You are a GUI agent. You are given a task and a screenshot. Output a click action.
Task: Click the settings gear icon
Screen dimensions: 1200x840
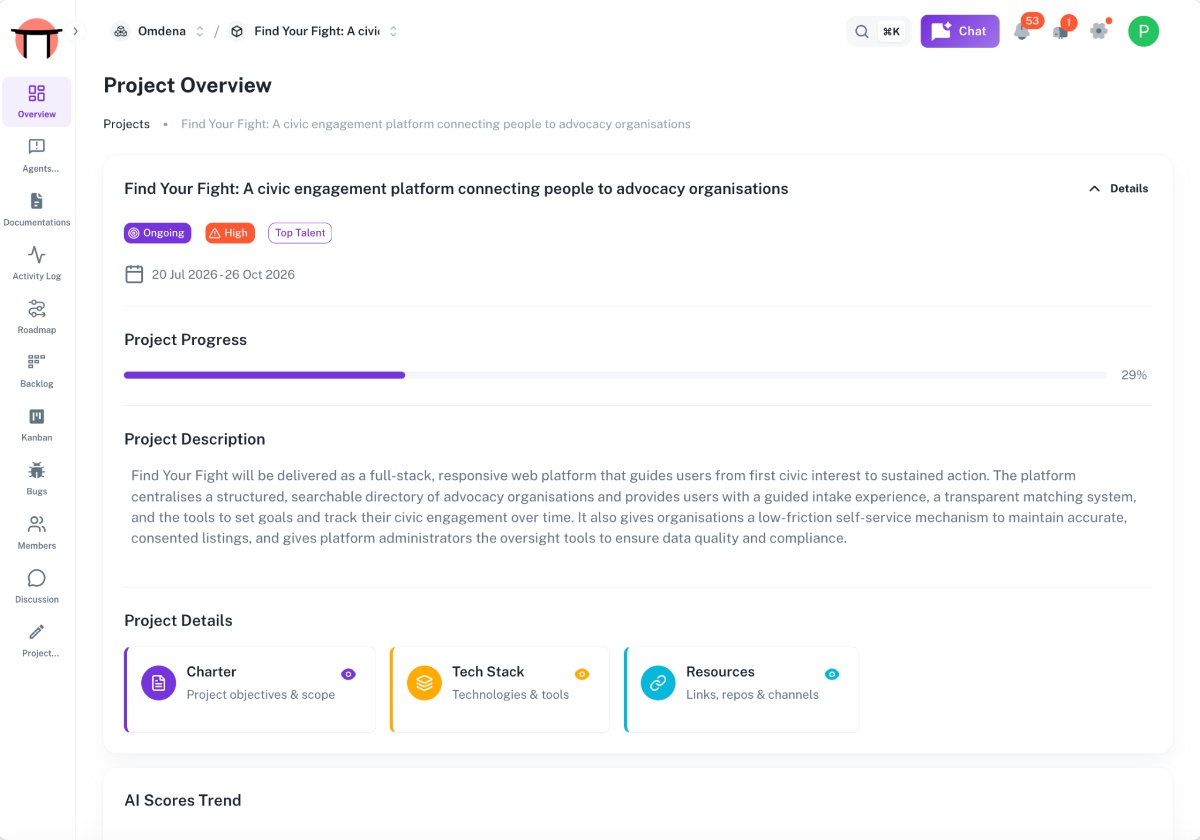(1099, 31)
